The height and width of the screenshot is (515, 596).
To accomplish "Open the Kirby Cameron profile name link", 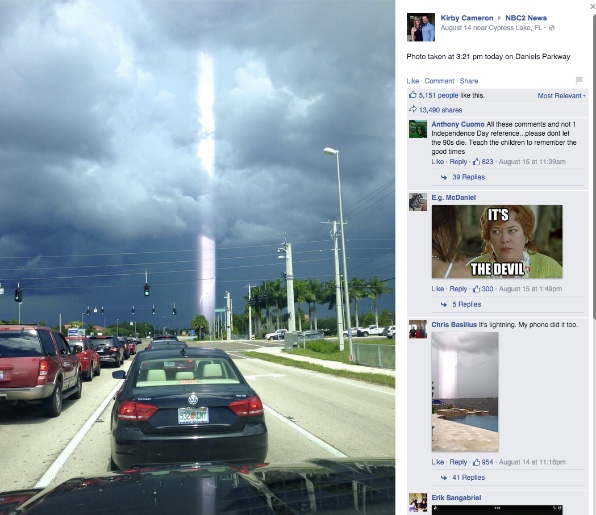I will pyautogui.click(x=467, y=18).
